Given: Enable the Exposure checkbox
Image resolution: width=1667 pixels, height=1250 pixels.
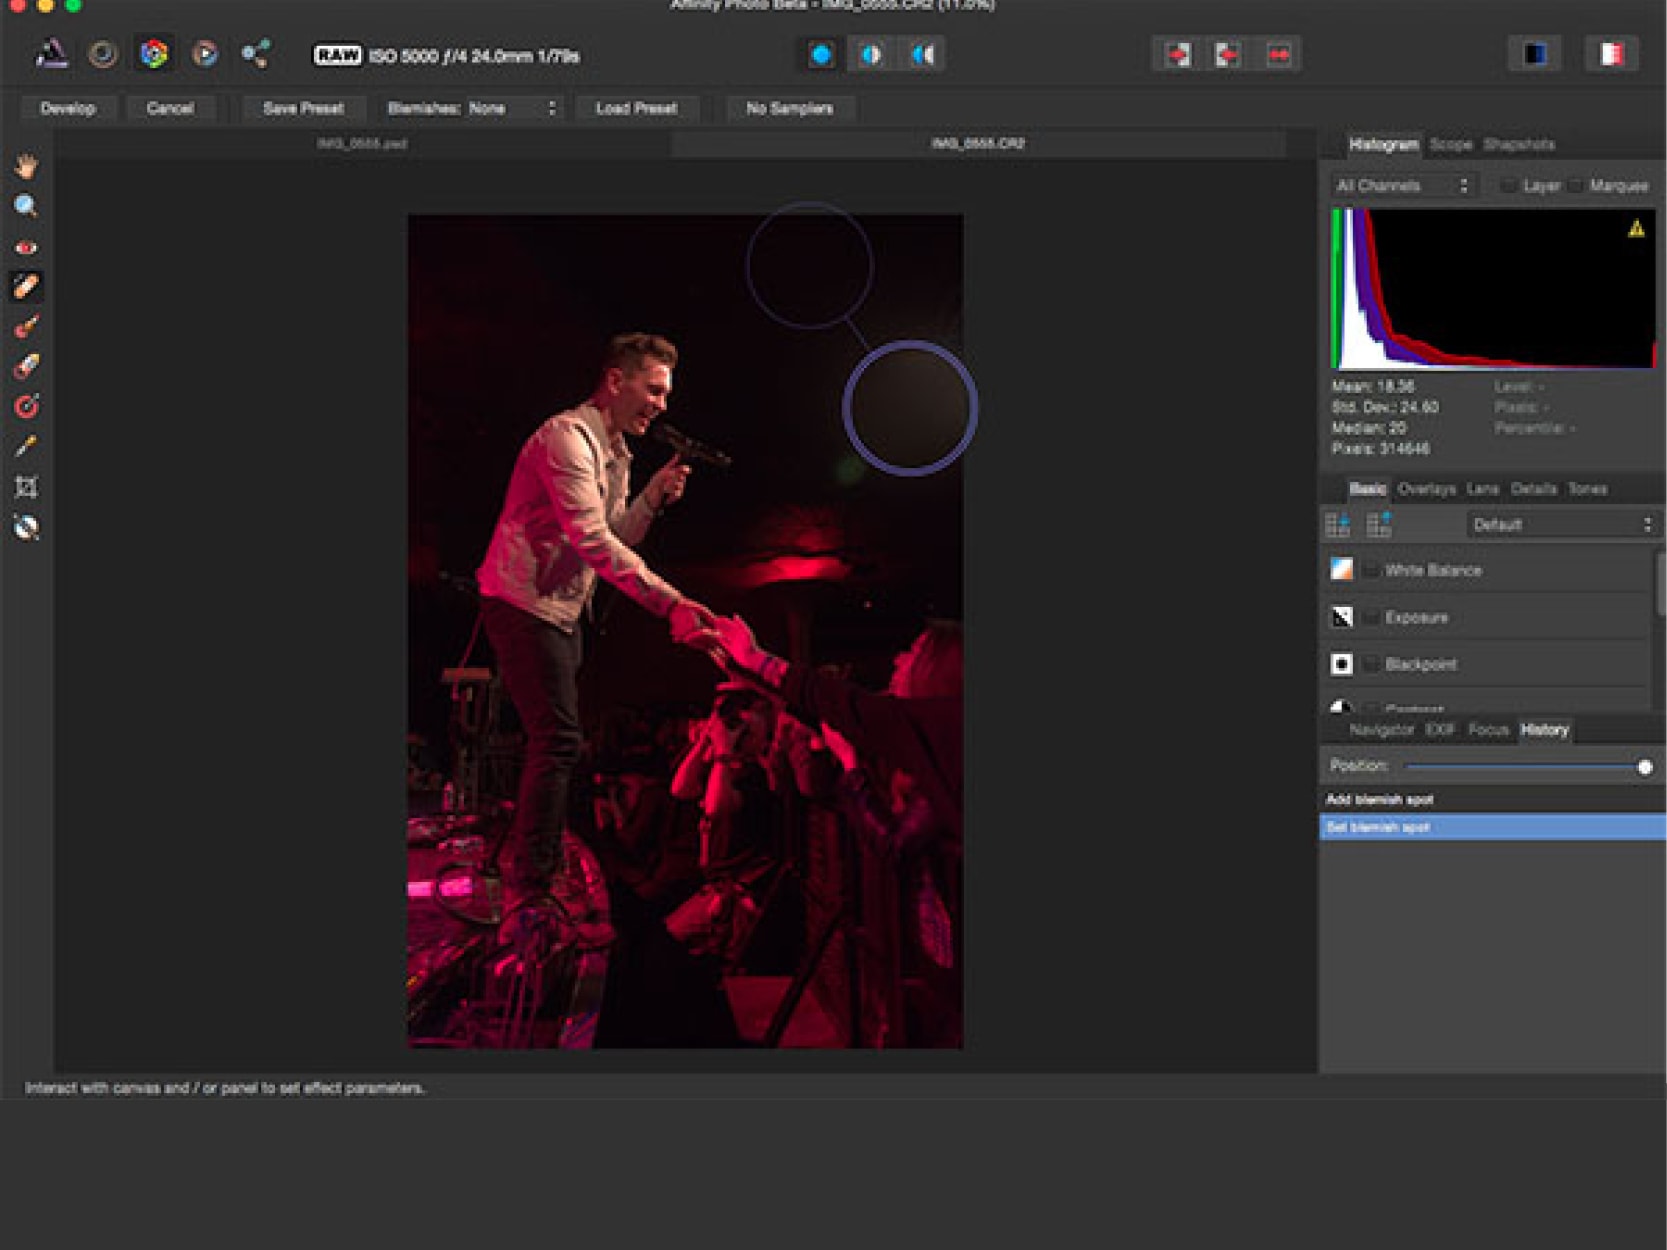Looking at the screenshot, I should point(1371,617).
